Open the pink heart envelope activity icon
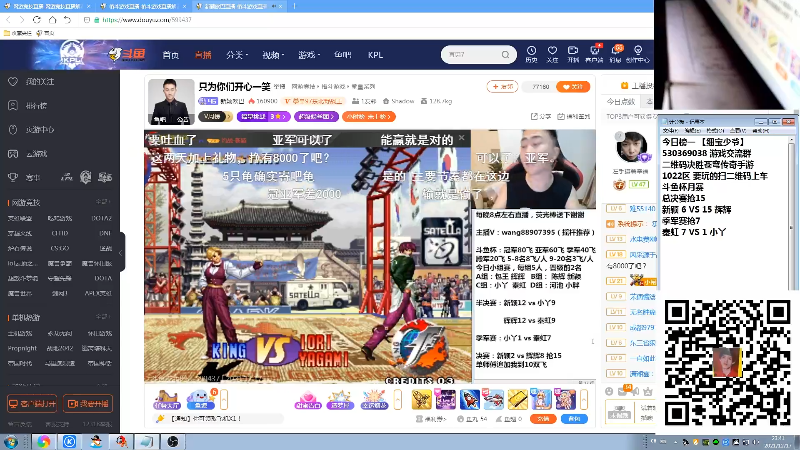Viewport: 800px width, 450px height. pos(308,399)
